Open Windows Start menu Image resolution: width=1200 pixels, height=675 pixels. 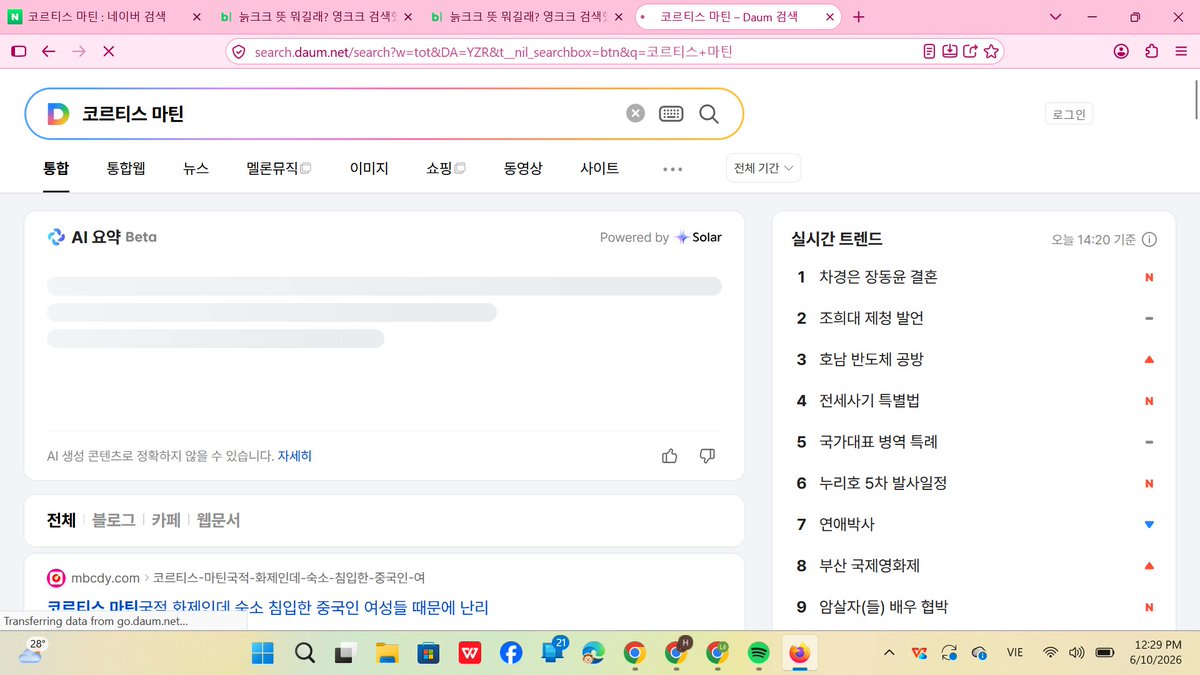[263, 654]
